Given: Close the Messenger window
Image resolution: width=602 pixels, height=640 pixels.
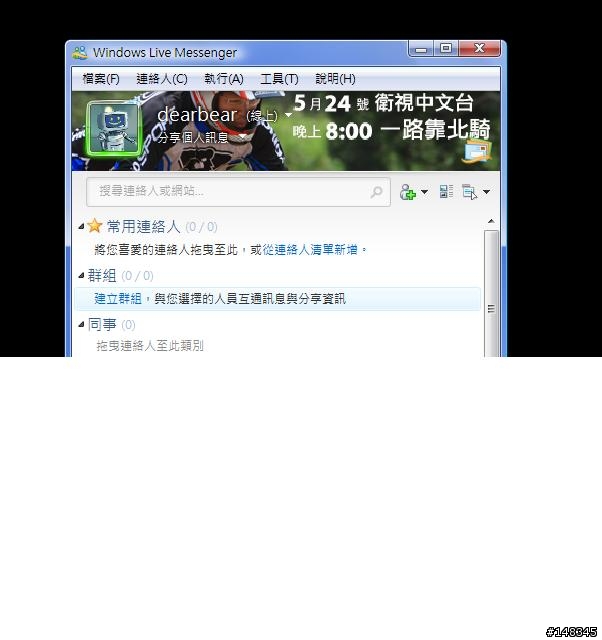Looking at the screenshot, I should tap(479, 49).
